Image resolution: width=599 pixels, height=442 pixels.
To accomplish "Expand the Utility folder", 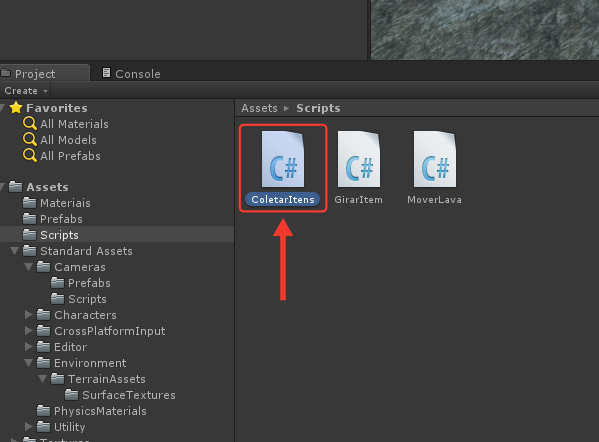I will [29, 426].
